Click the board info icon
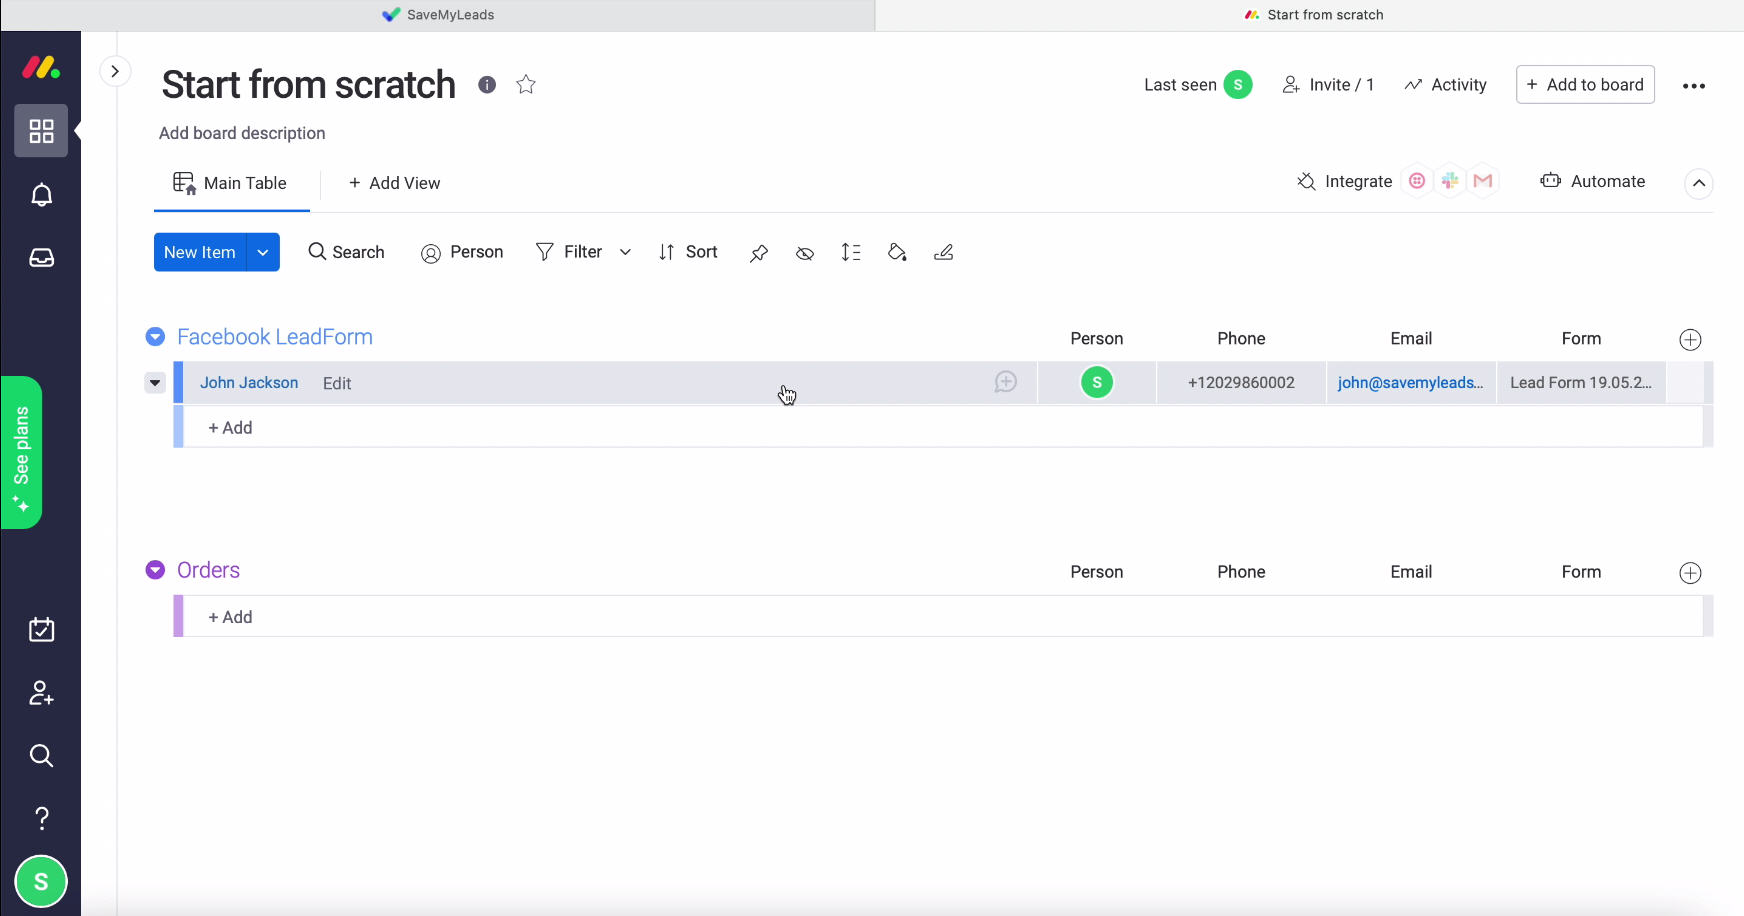The width and height of the screenshot is (1744, 916). [487, 85]
